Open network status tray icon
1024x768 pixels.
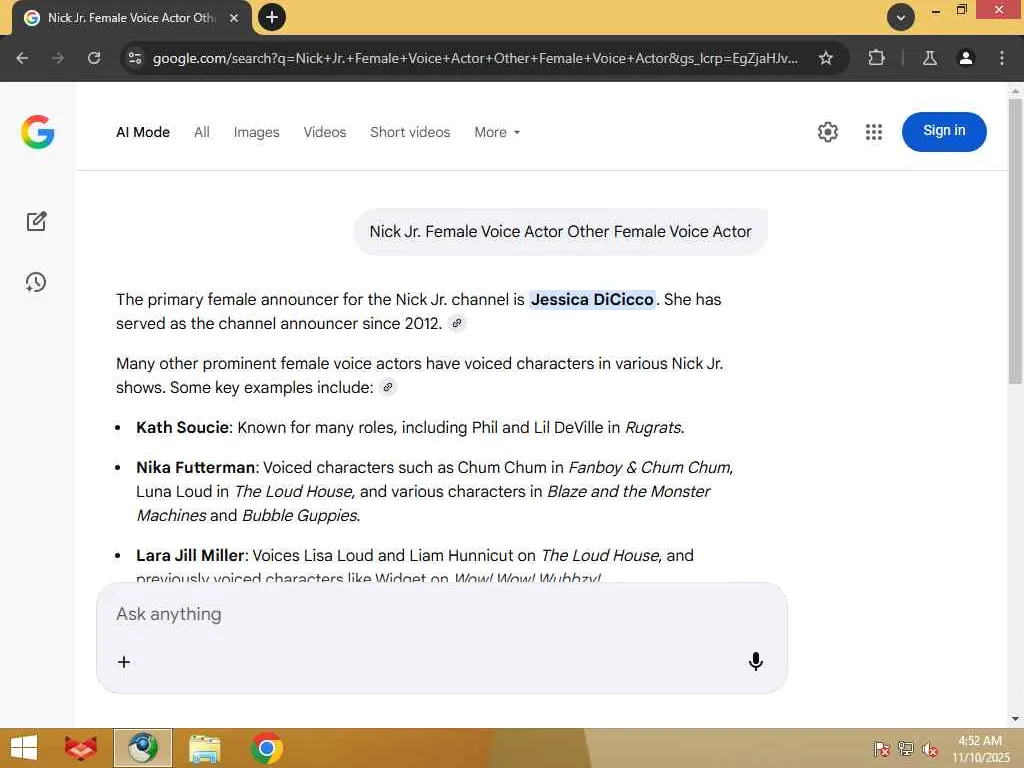906,748
